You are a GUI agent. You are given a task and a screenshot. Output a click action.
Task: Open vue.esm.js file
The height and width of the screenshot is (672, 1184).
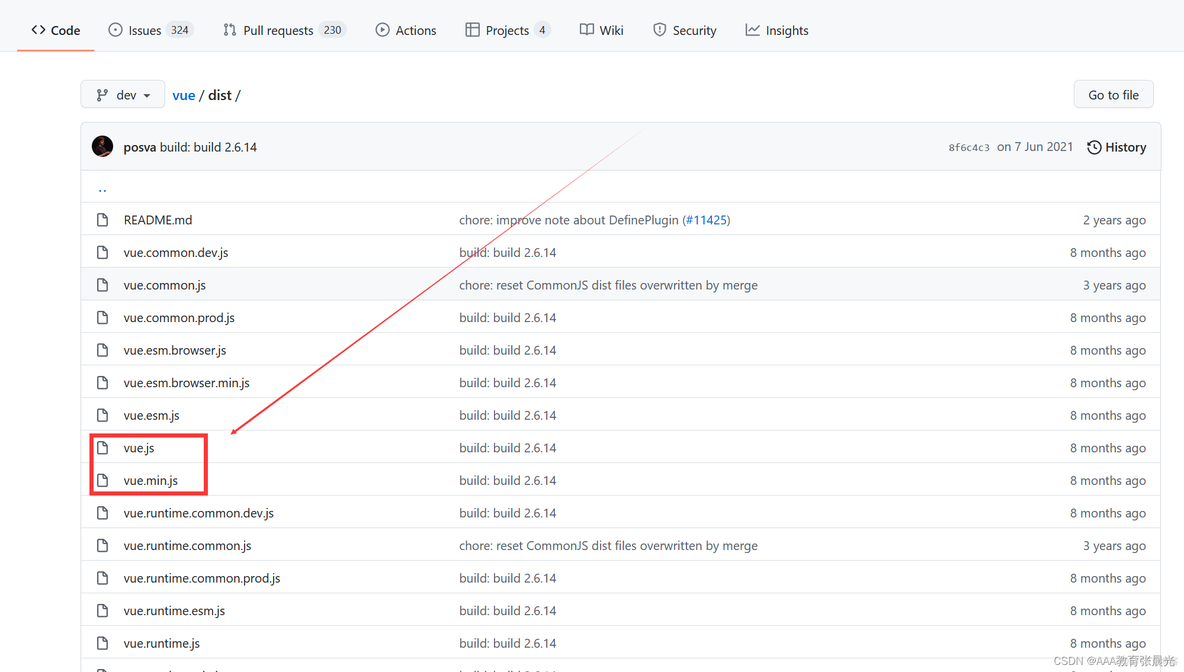click(x=152, y=415)
